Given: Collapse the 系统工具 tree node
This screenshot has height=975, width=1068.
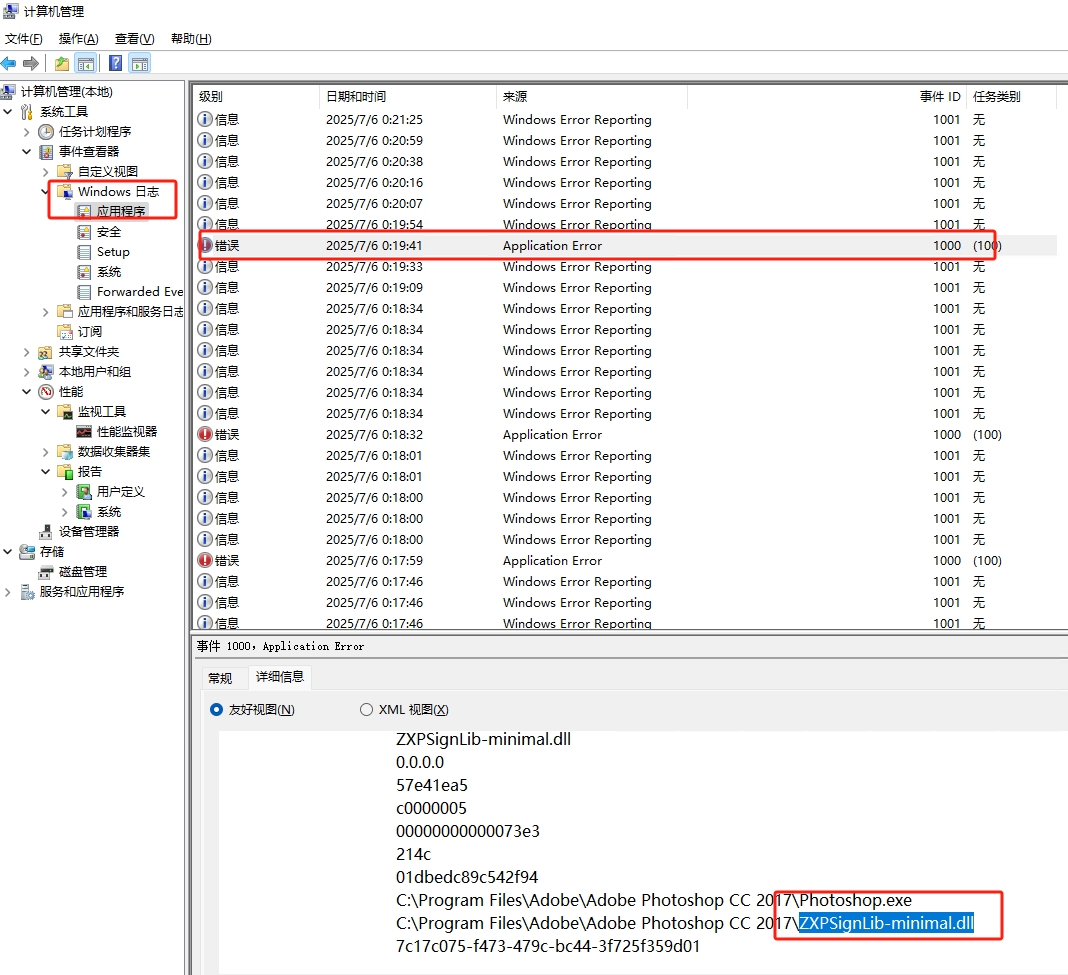Looking at the screenshot, I should tap(7, 112).
